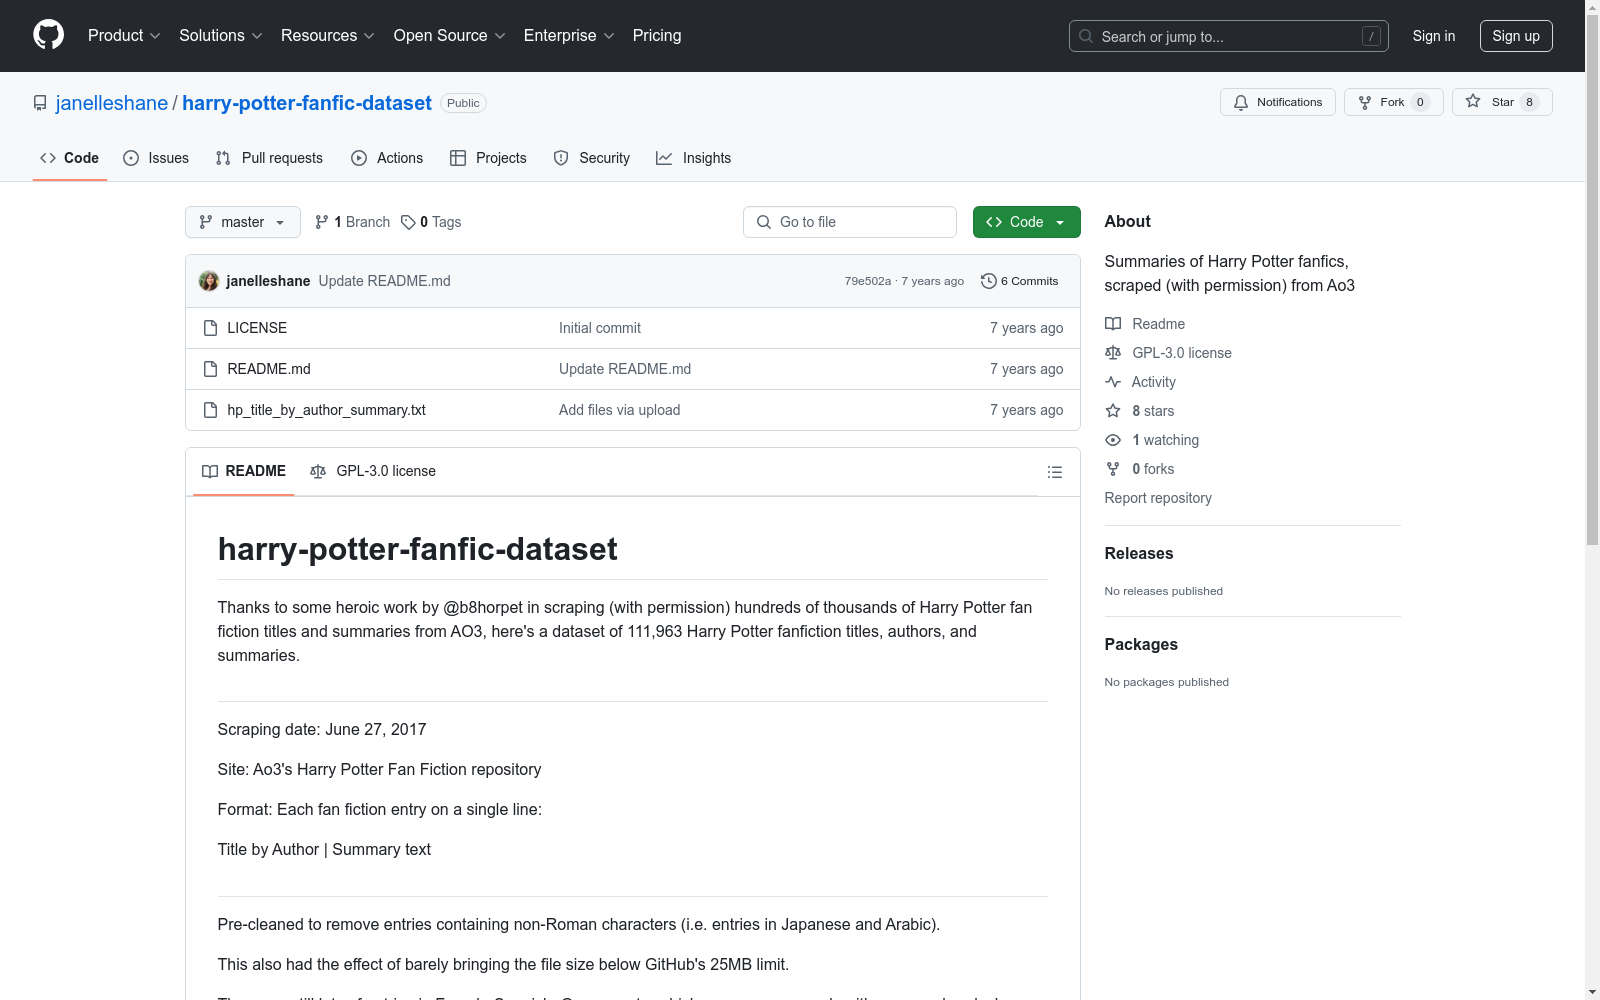The width and height of the screenshot is (1600, 1000).
Task: Click the bell icon in Notifications button
Action: click(x=1241, y=102)
